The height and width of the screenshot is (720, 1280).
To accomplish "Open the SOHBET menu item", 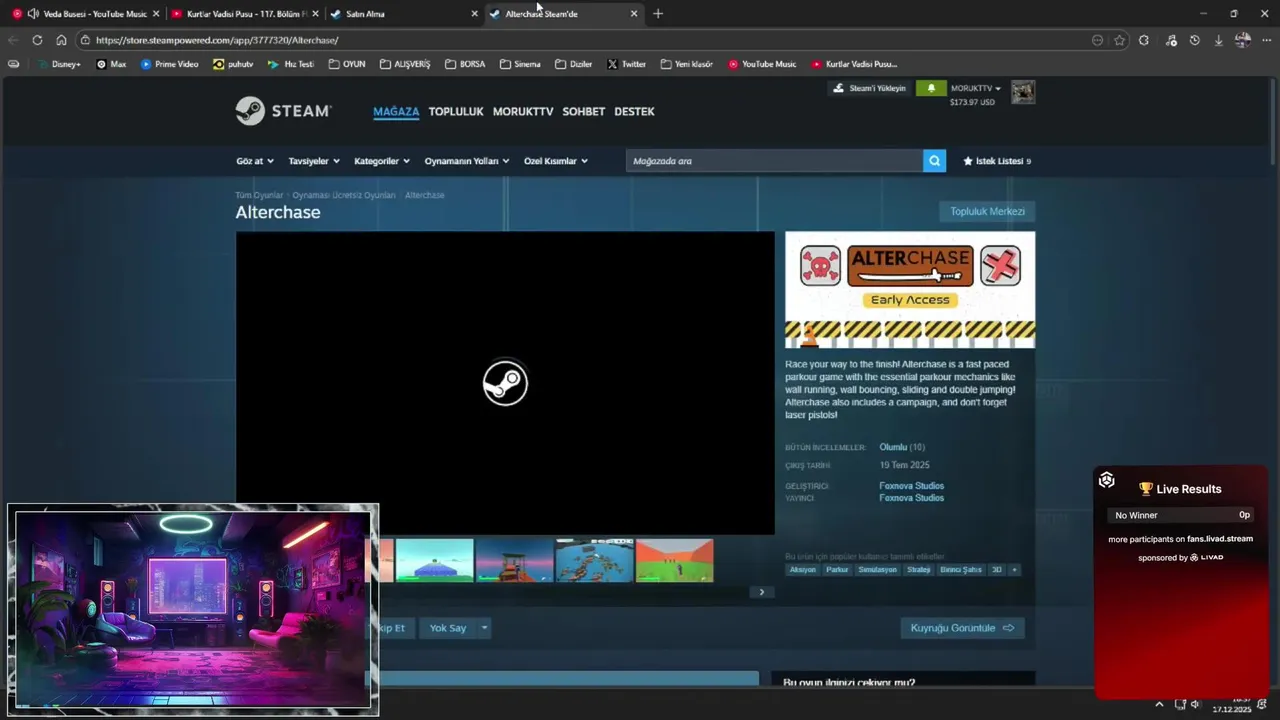I will pos(584,111).
